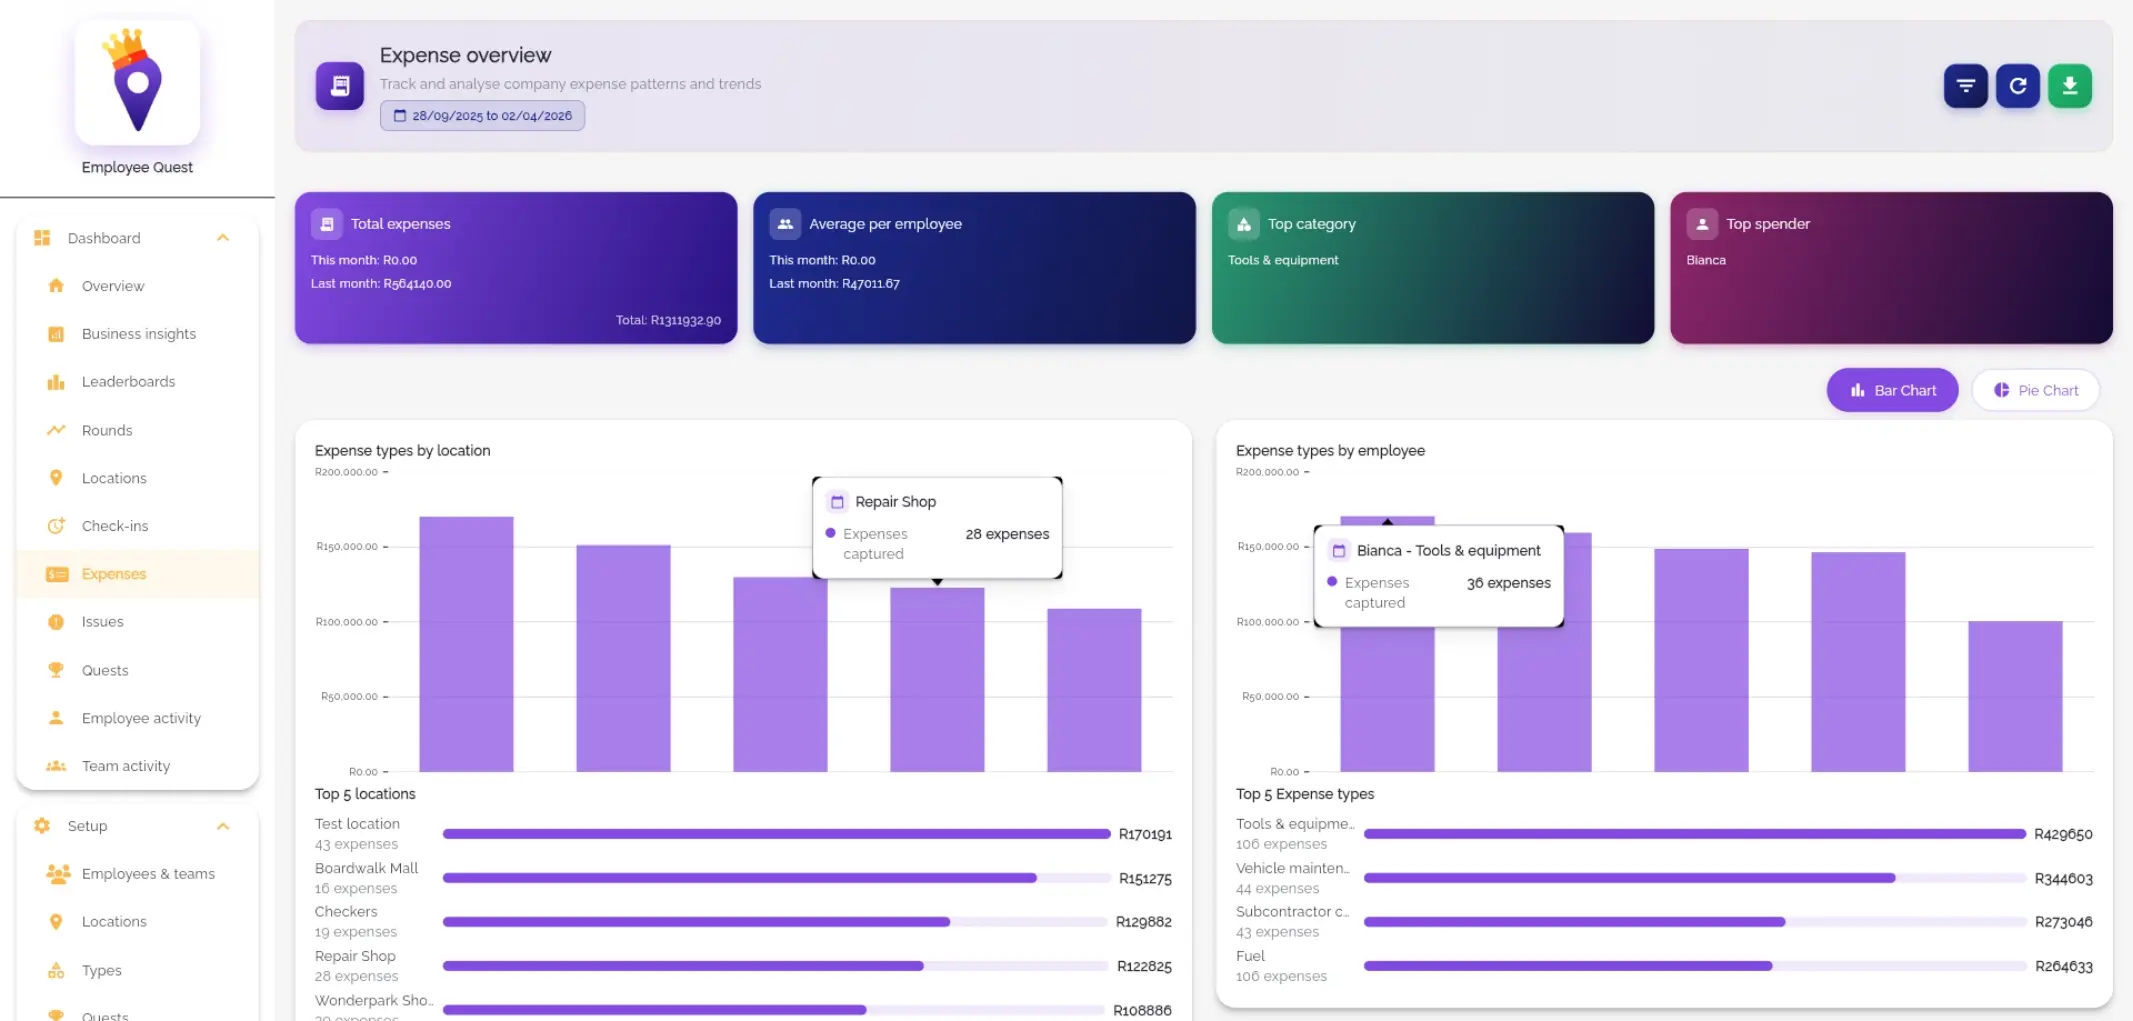Collapse the Setup menu section
This screenshot has height=1021, width=2133.
223,825
